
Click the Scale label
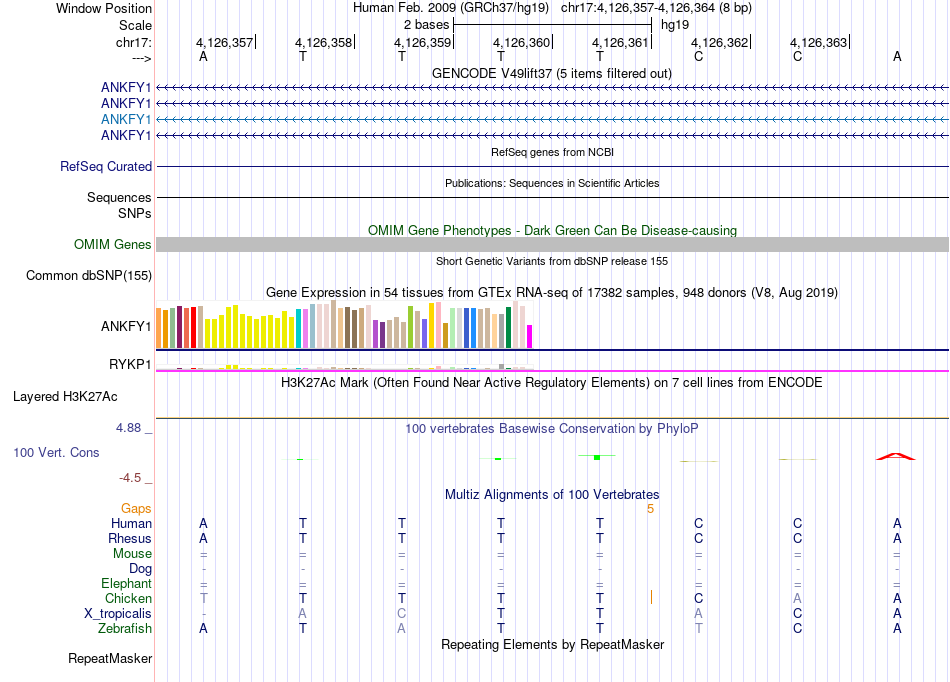[135, 25]
